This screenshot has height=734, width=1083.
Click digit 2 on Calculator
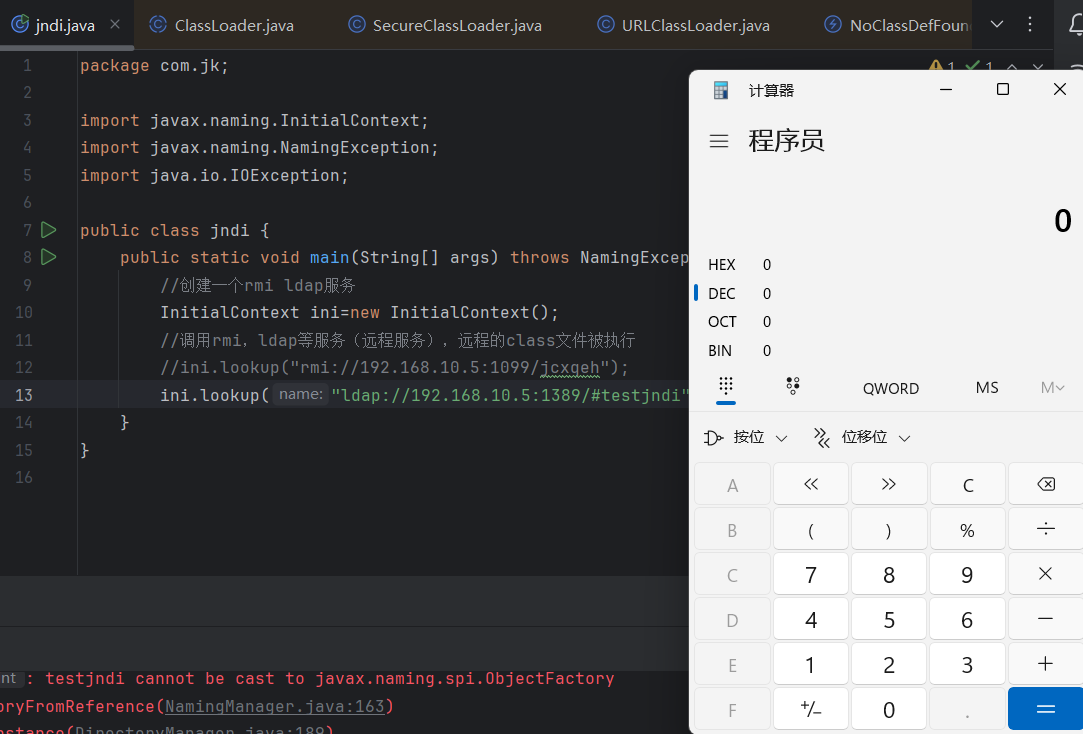tap(889, 664)
